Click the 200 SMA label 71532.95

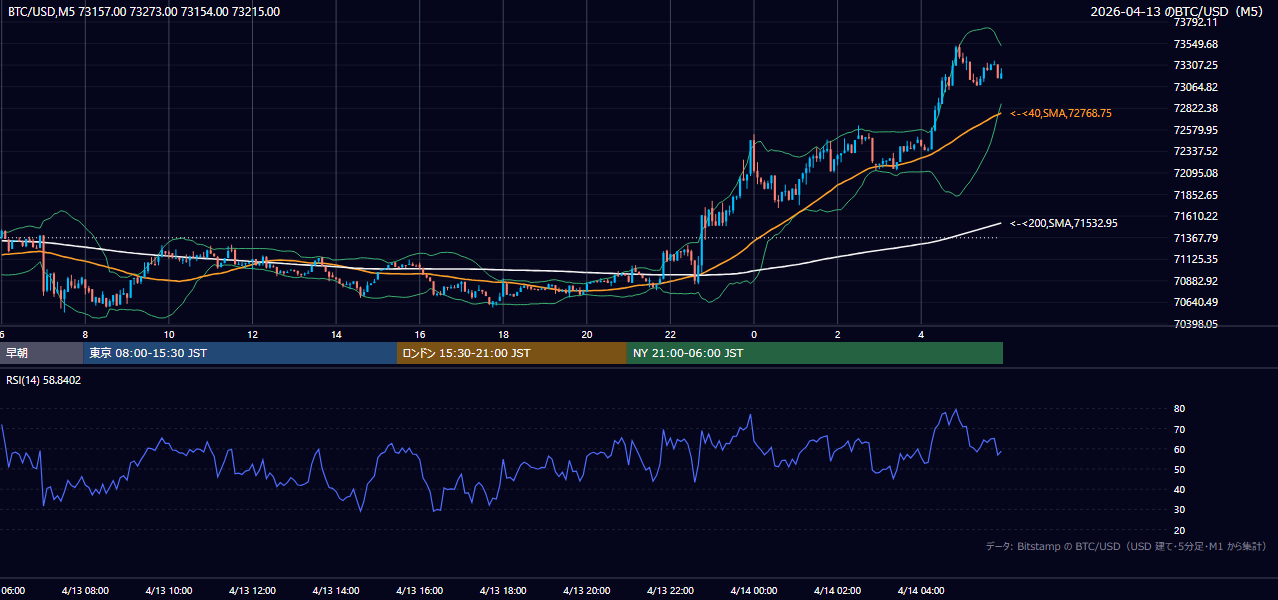pyautogui.click(x=1064, y=224)
